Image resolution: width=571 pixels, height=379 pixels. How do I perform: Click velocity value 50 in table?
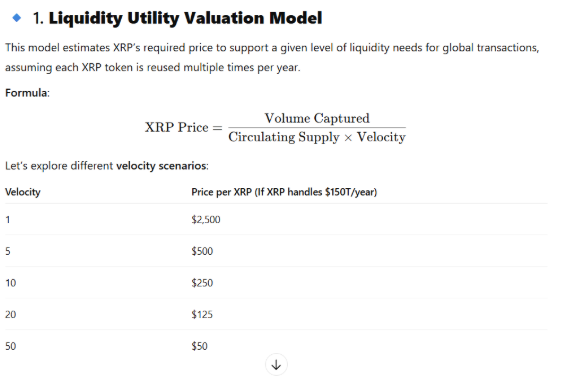(11, 346)
